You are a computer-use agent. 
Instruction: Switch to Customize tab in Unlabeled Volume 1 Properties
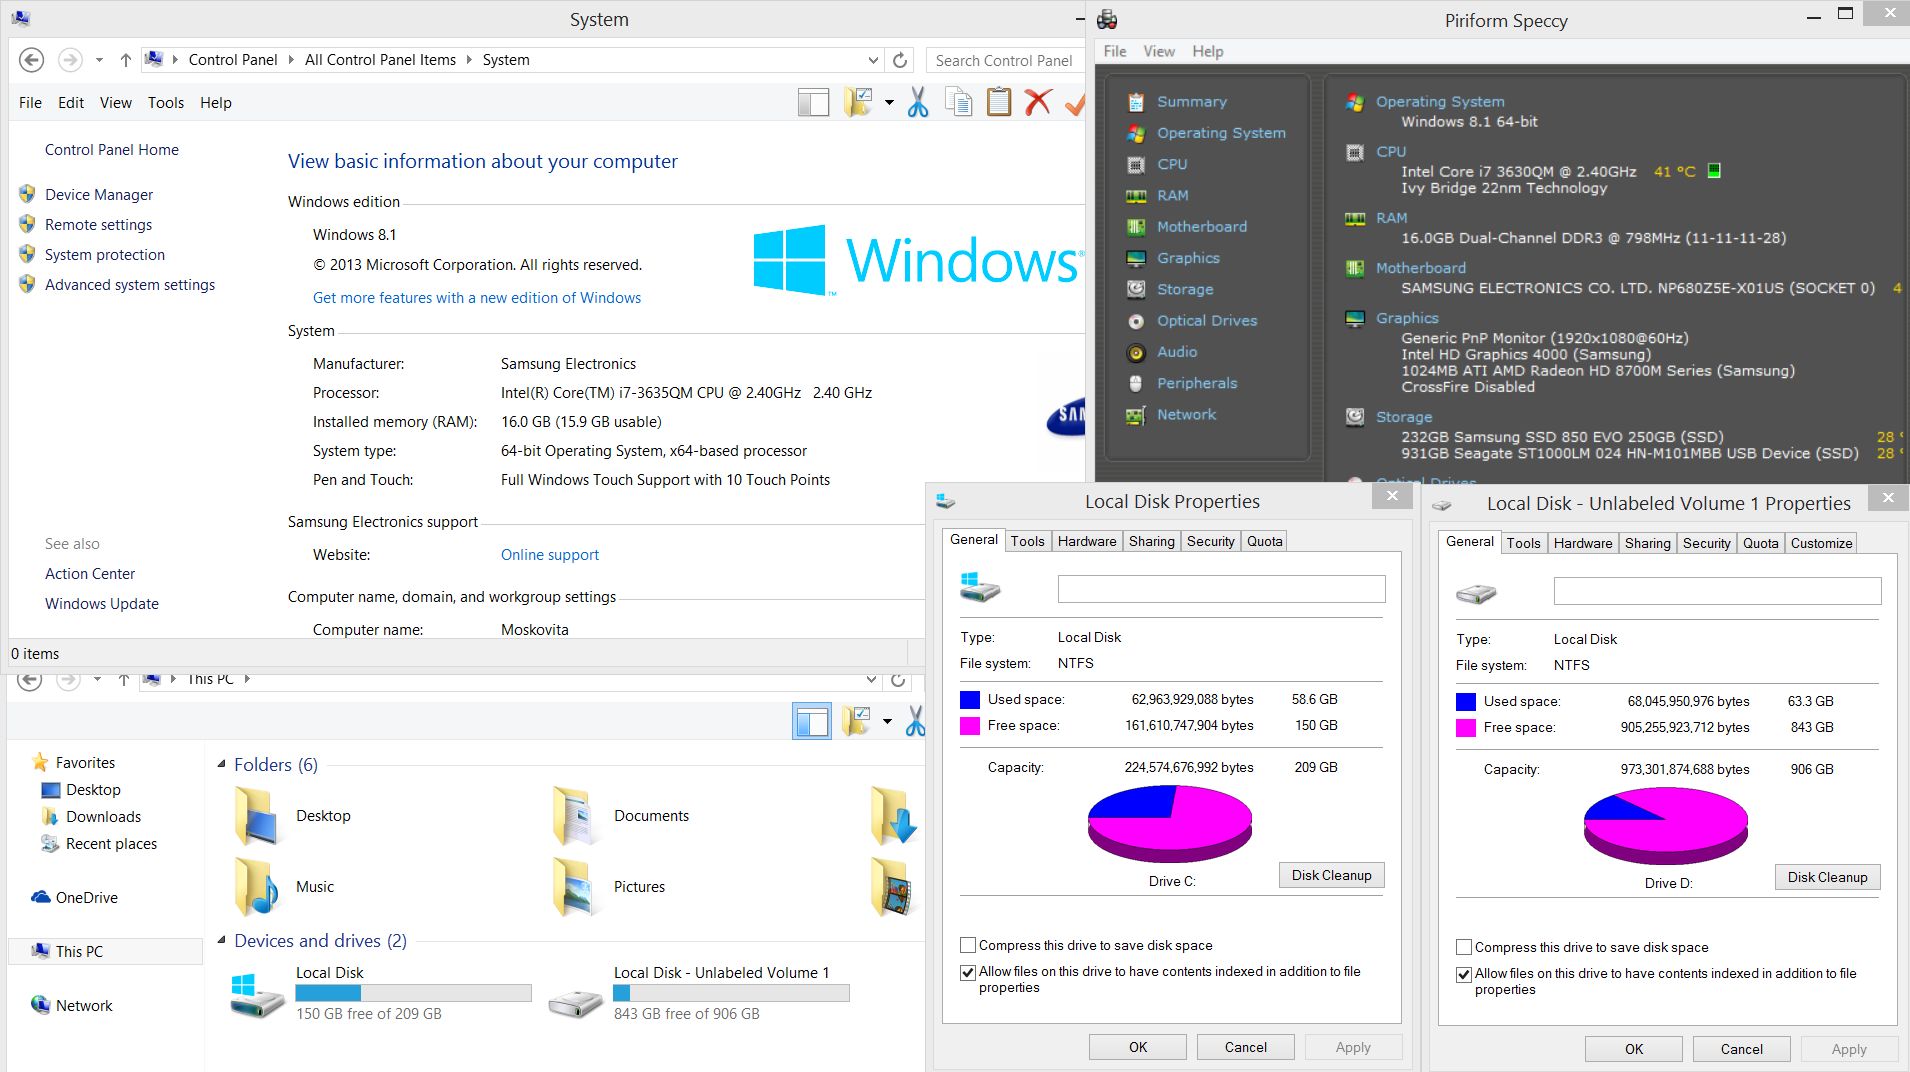[x=1821, y=543]
